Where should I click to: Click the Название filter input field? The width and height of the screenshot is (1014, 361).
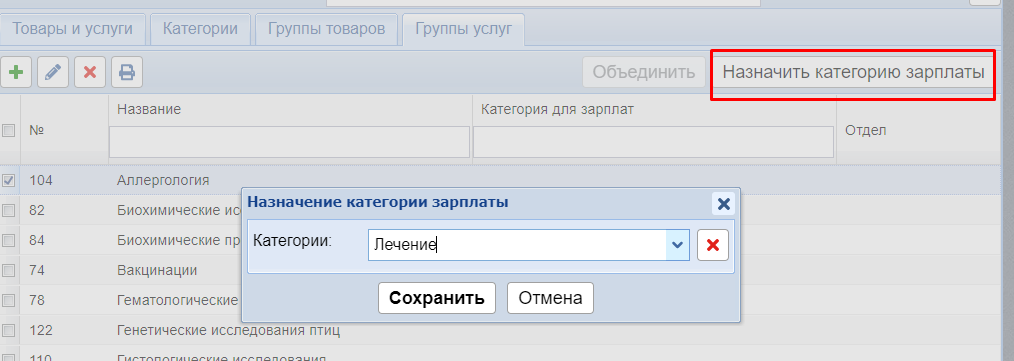coord(289,142)
